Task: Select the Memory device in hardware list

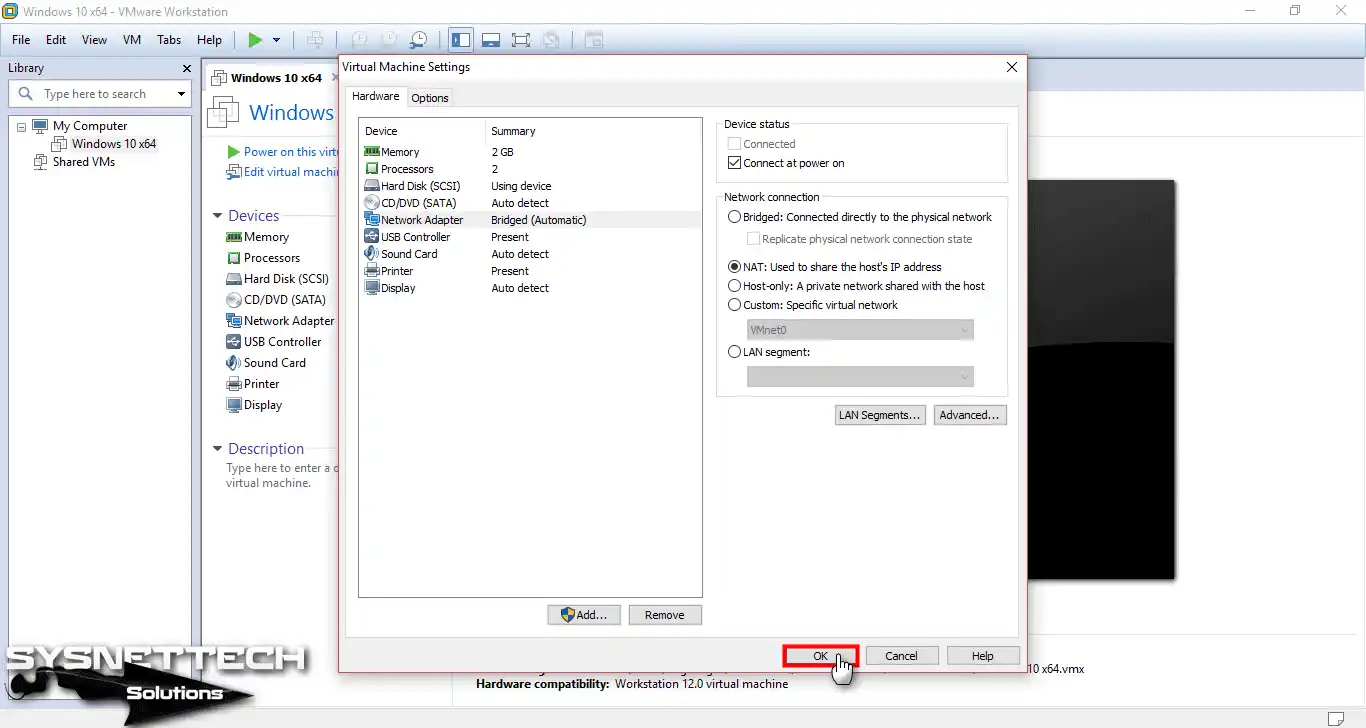Action: click(x=398, y=151)
